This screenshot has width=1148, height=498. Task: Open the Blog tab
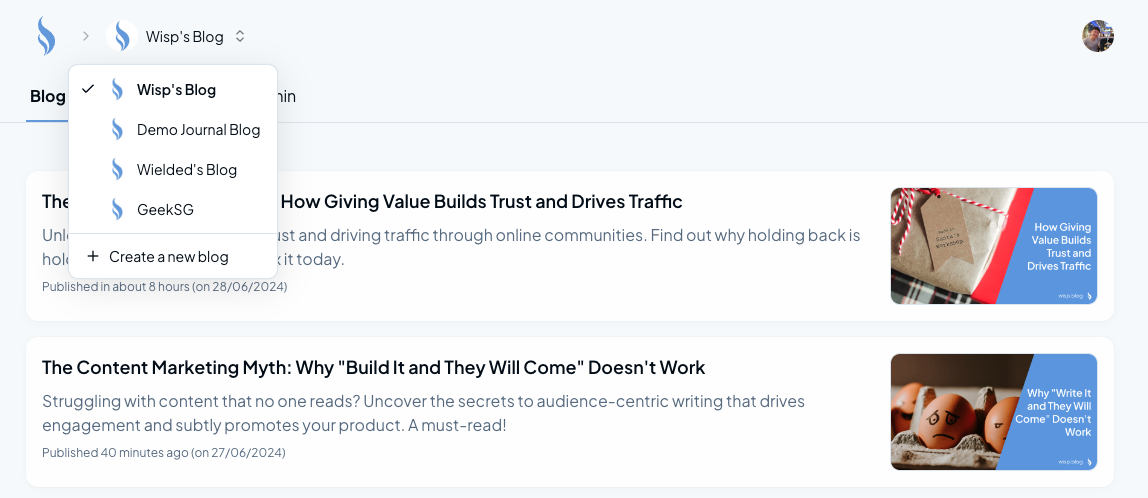pyautogui.click(x=47, y=97)
